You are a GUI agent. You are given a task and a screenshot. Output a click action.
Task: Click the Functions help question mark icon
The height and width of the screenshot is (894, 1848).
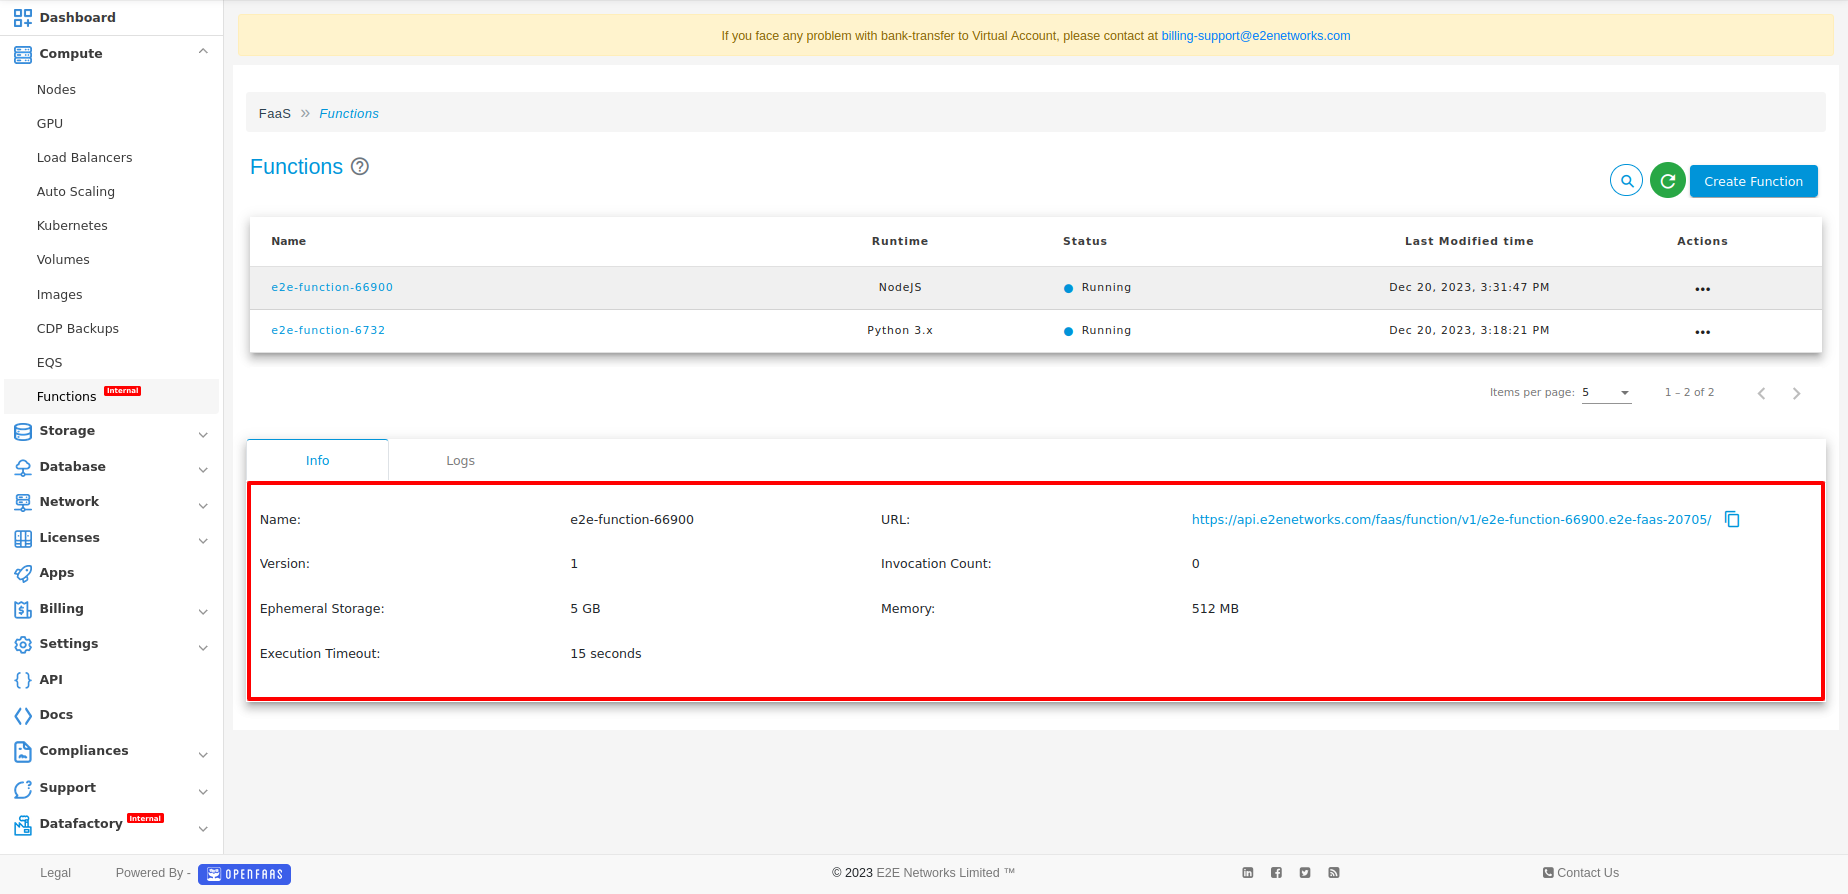click(360, 167)
